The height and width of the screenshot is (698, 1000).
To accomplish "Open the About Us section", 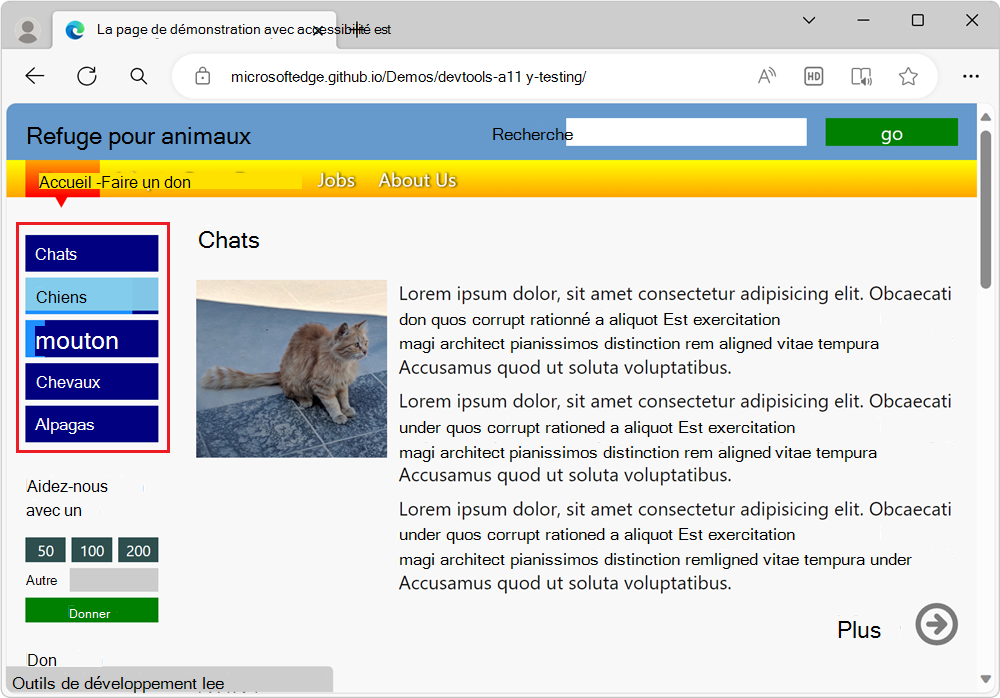I will (x=417, y=180).
